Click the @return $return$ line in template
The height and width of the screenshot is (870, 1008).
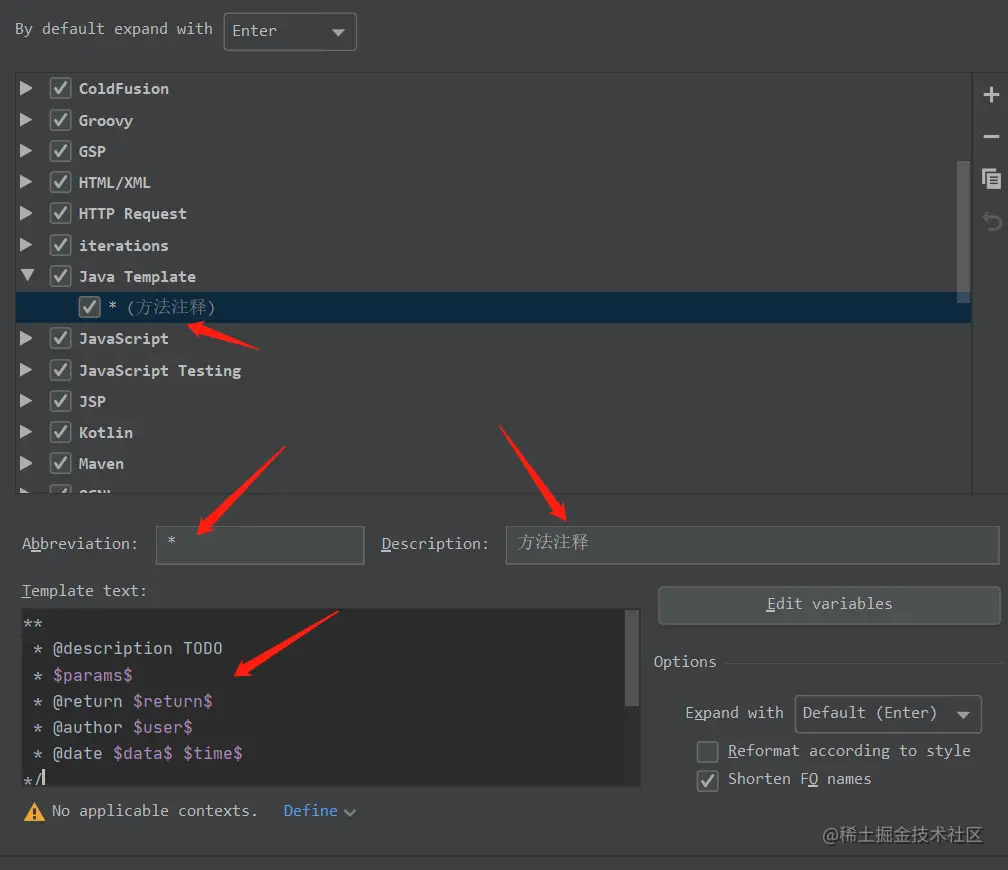coord(132,702)
